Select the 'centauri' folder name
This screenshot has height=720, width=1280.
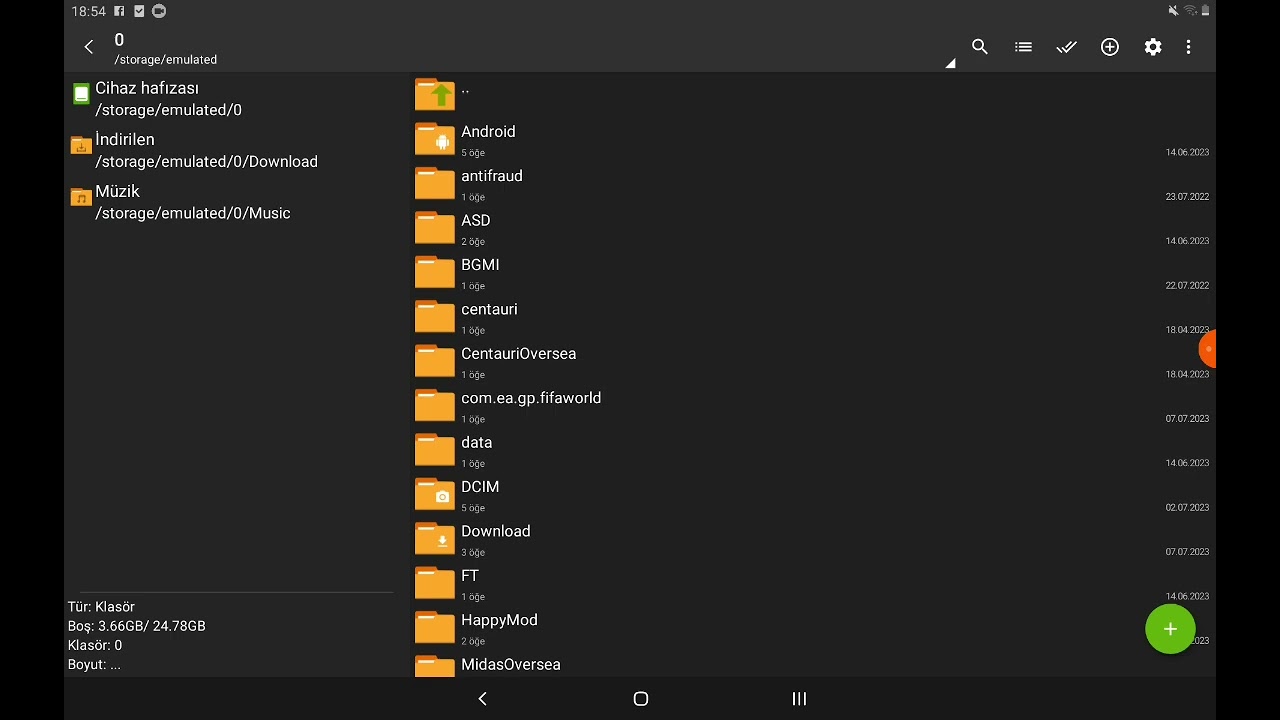click(489, 309)
